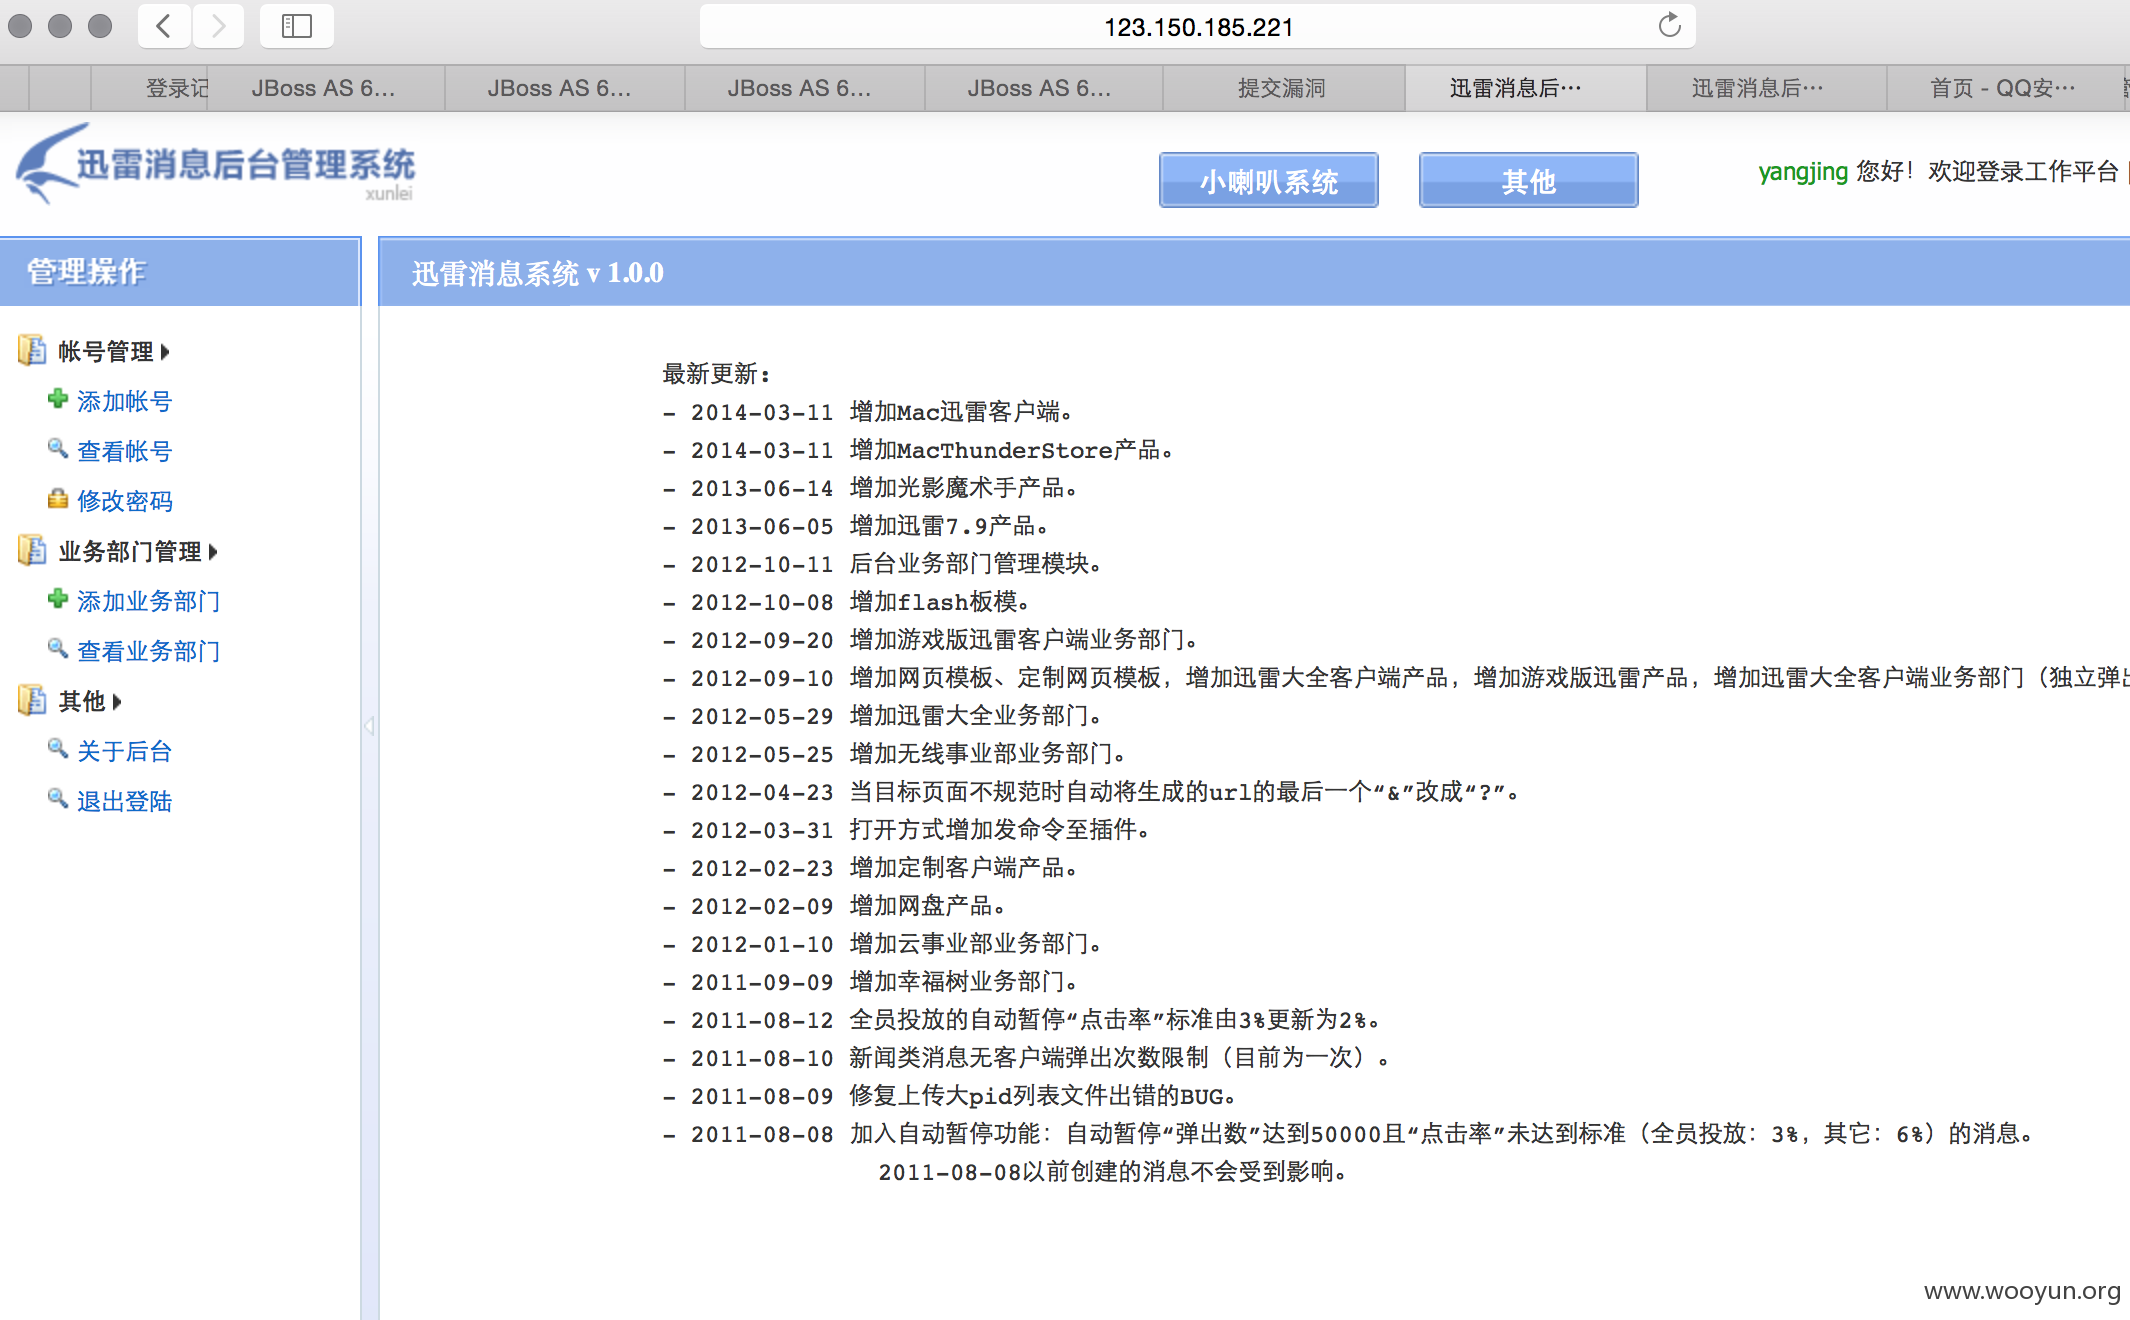Click the 迅雷消息系统 v 1.0.0 title

click(538, 273)
